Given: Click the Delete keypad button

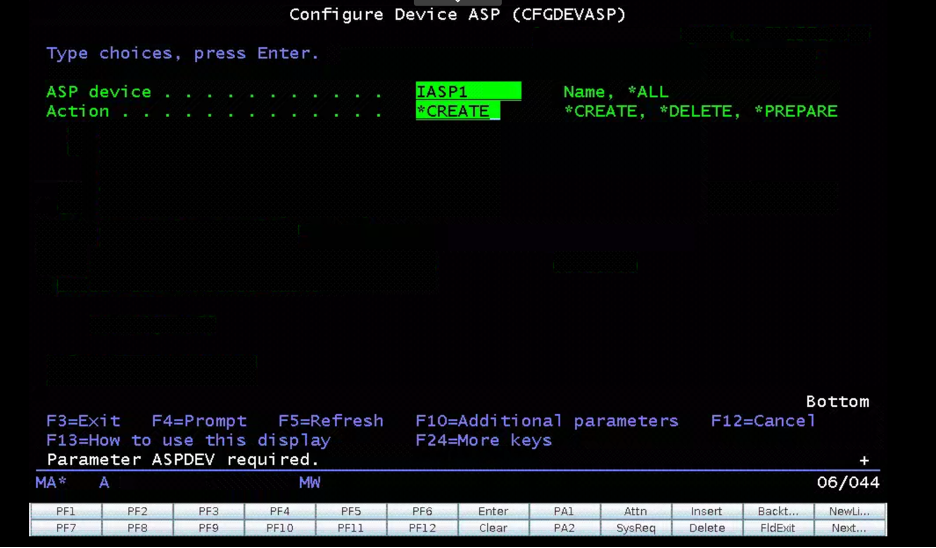Looking at the screenshot, I should [707, 528].
